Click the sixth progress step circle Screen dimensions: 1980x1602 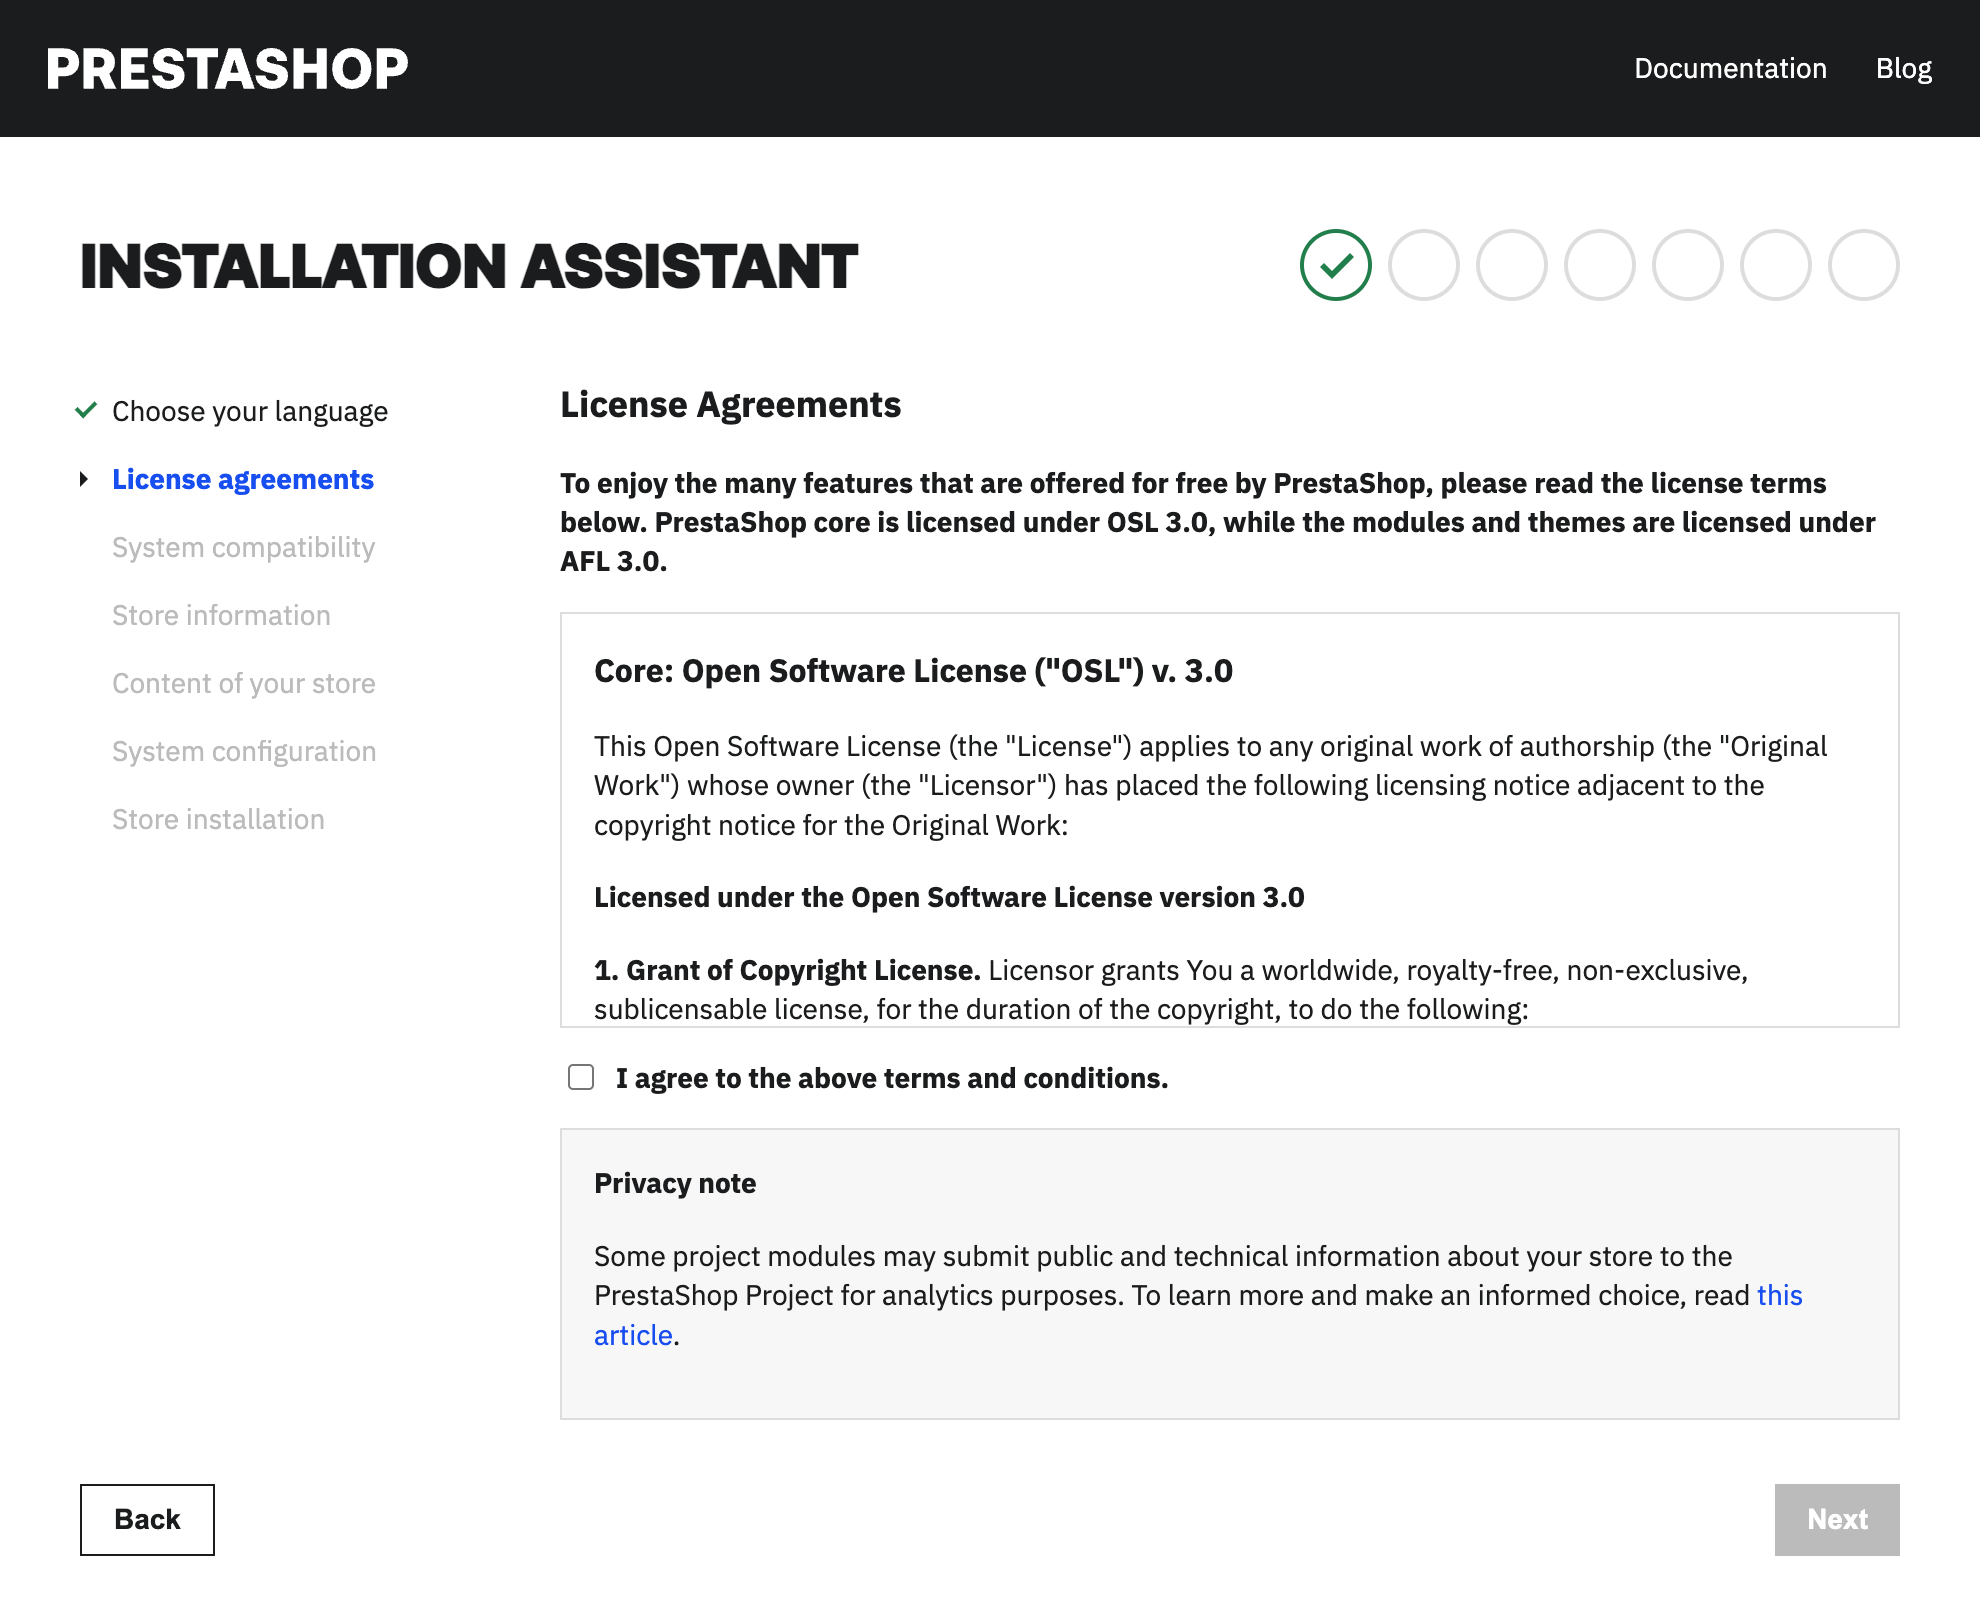point(1775,265)
